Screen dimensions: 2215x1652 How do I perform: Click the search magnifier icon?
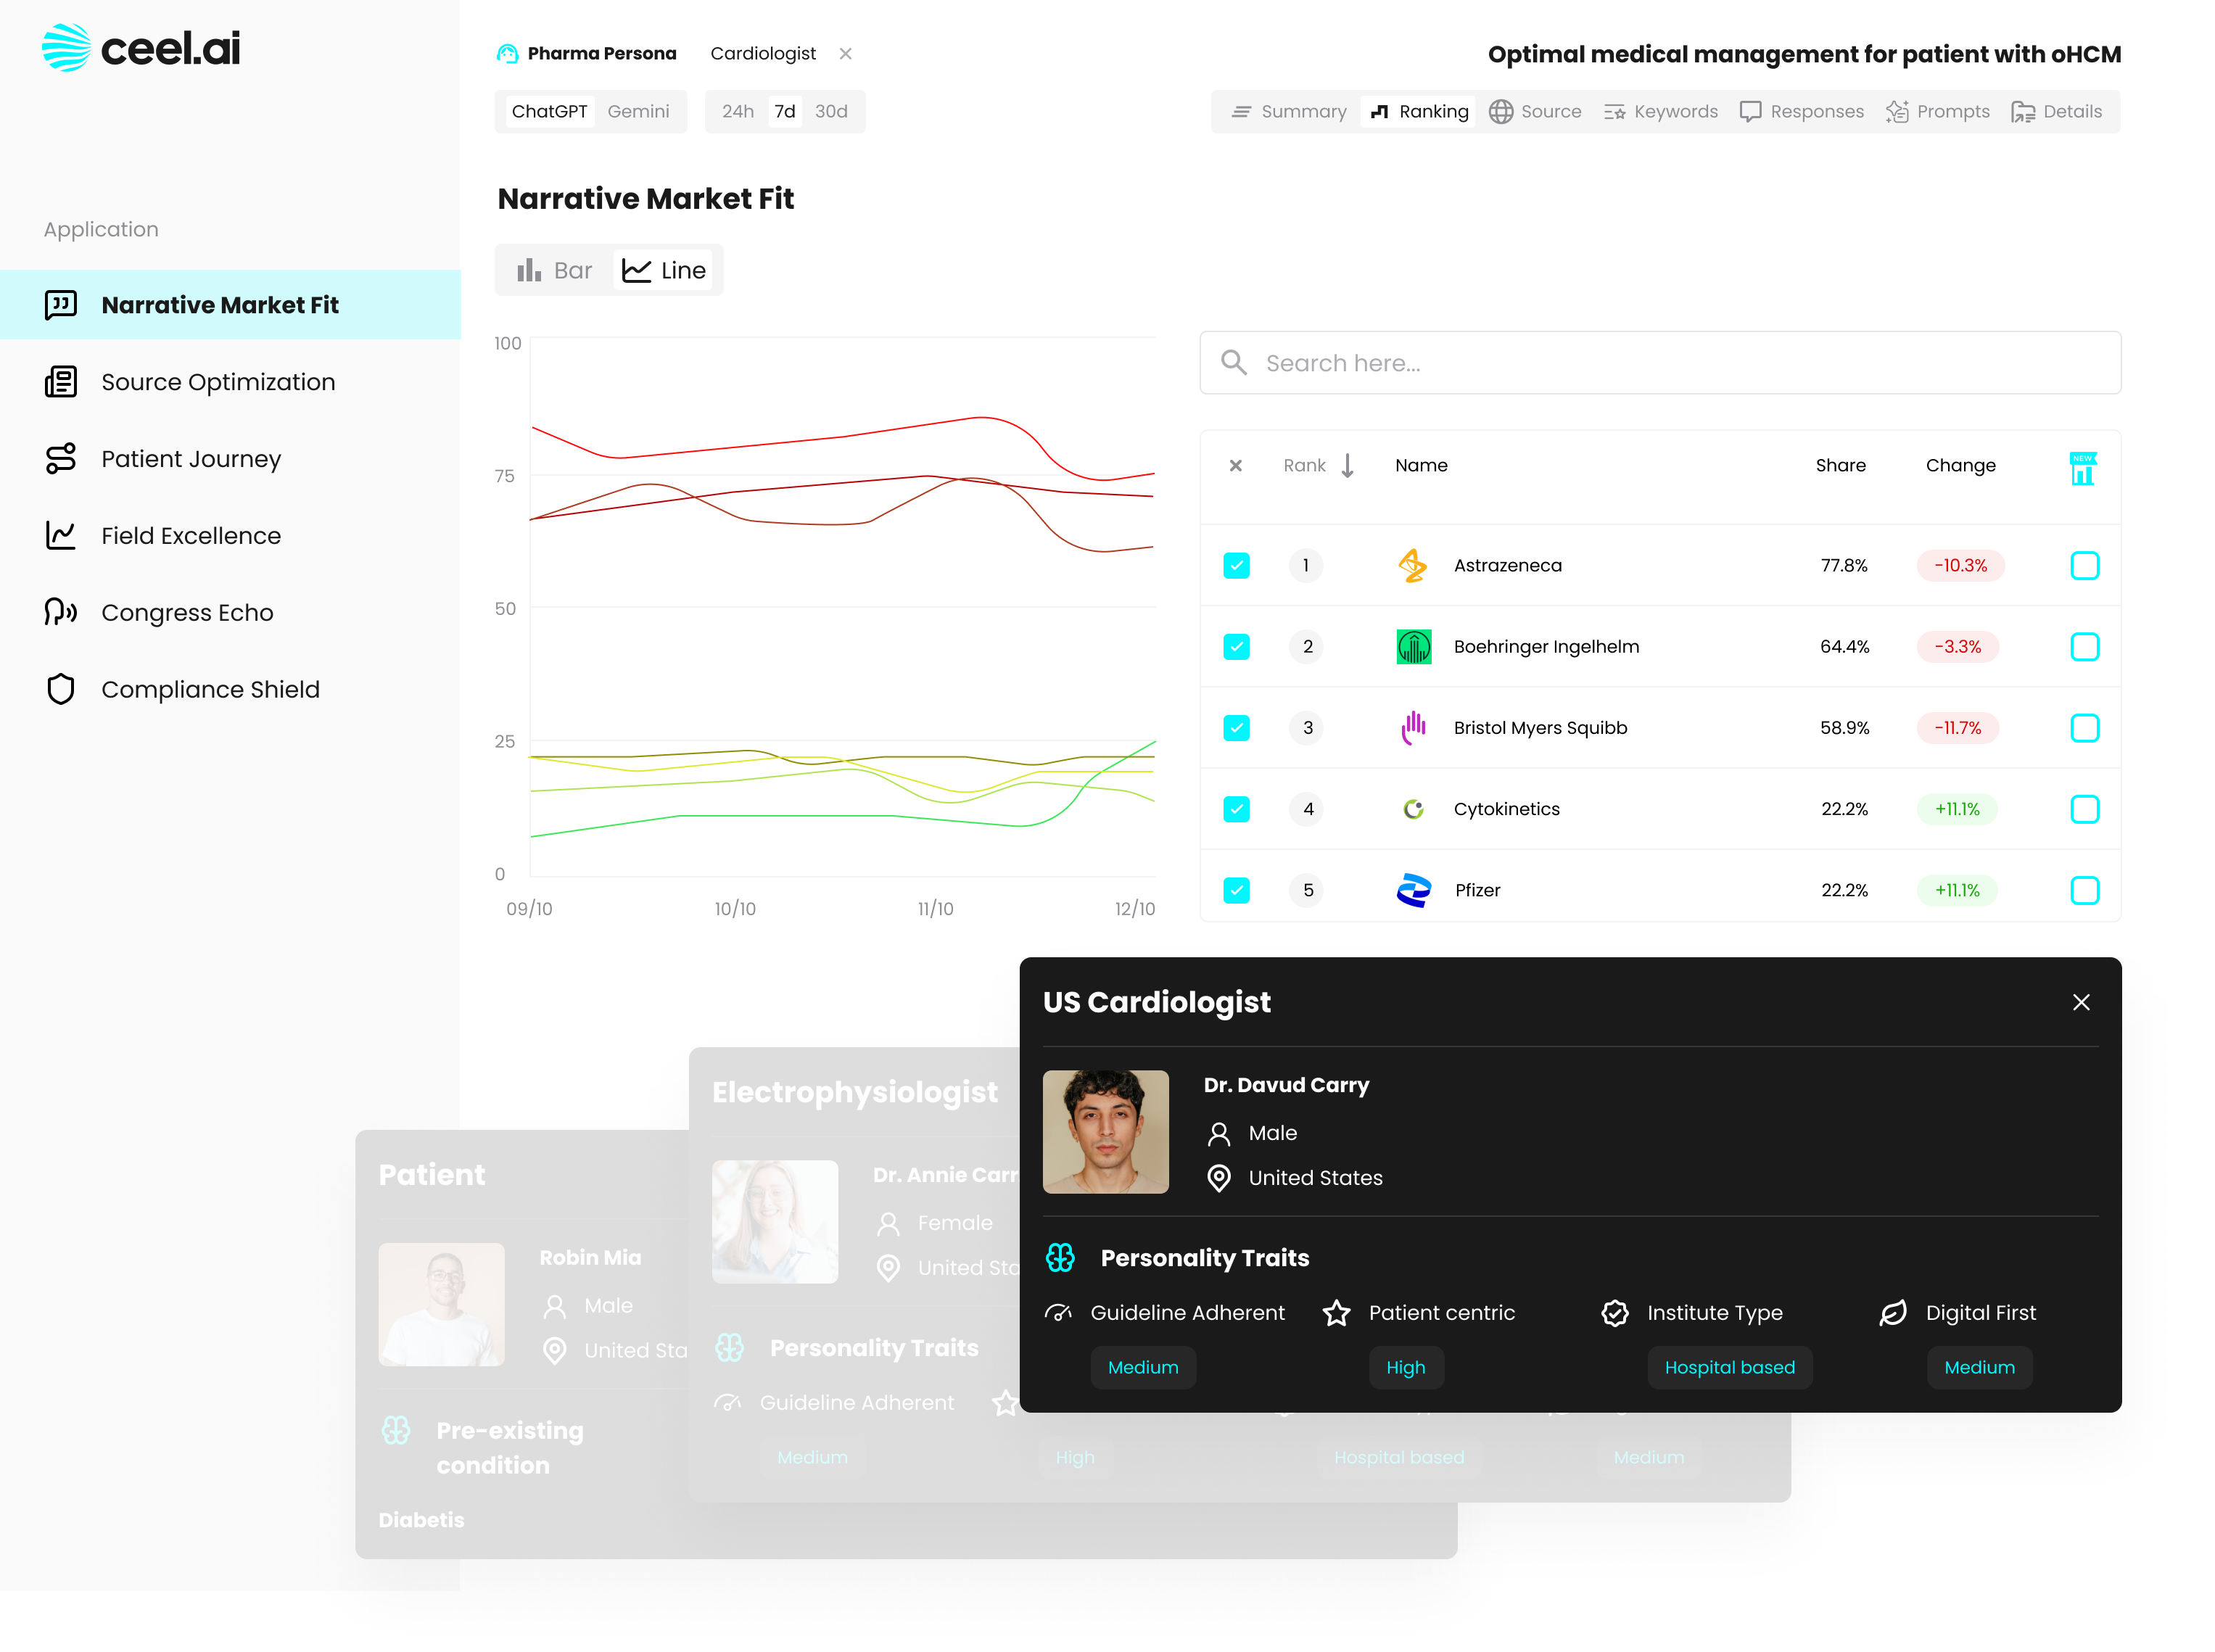pos(1234,362)
